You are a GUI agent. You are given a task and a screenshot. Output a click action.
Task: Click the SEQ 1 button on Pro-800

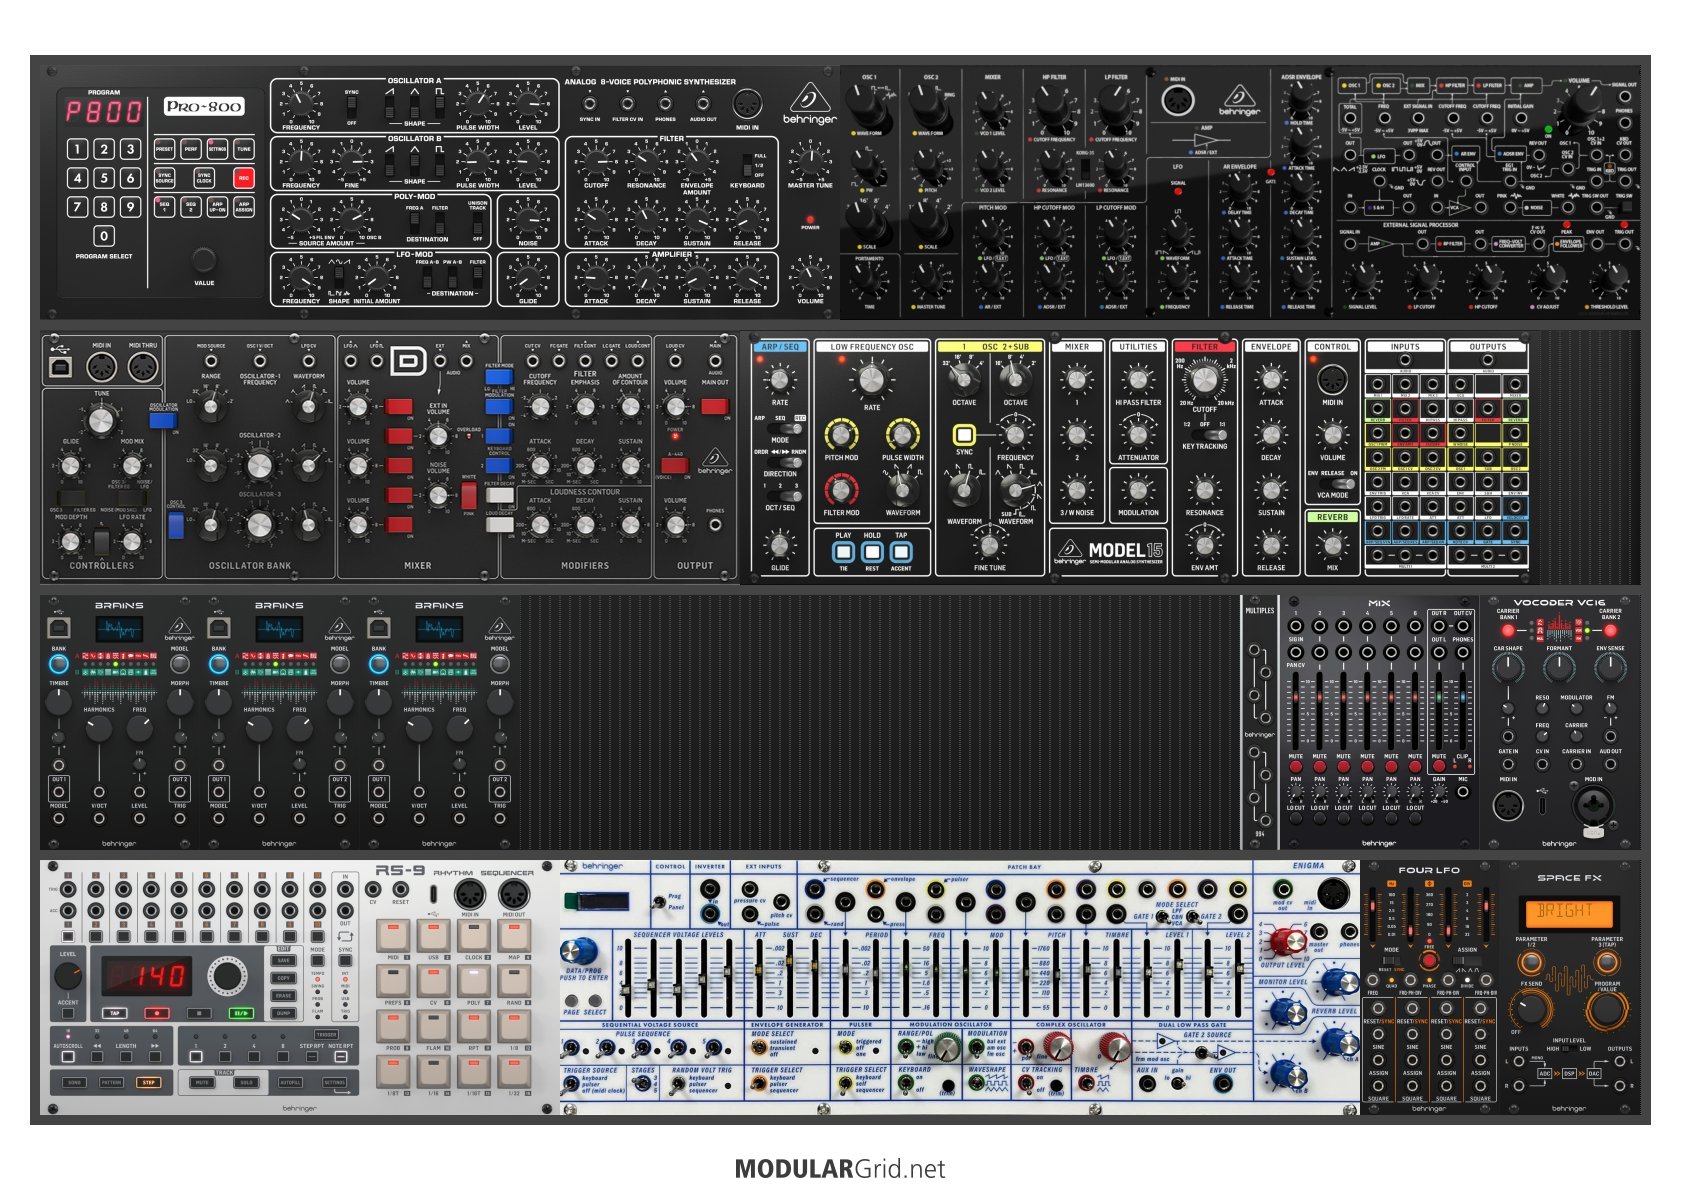[x=164, y=207]
